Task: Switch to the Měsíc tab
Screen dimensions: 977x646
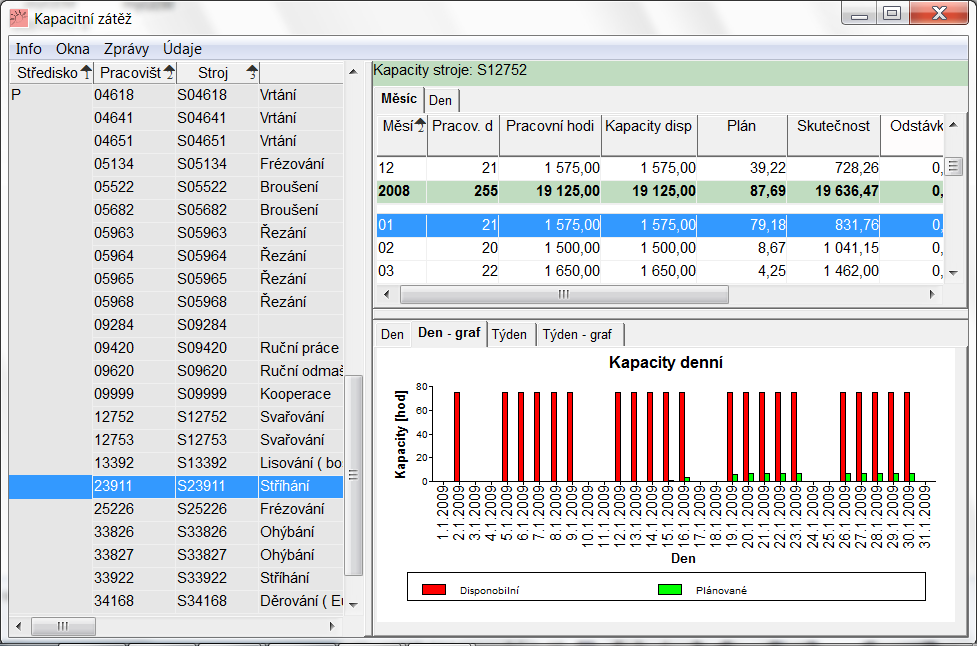Action: (399, 99)
